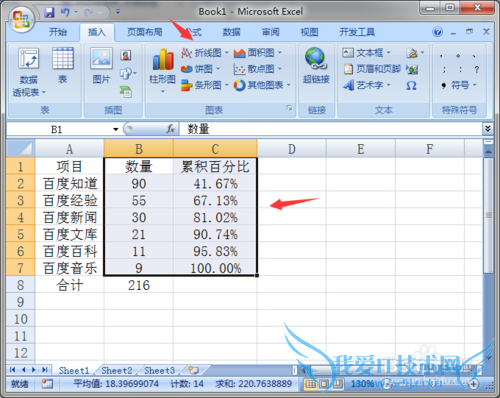
Task: Insert a new worksheet tab
Action: [193, 370]
